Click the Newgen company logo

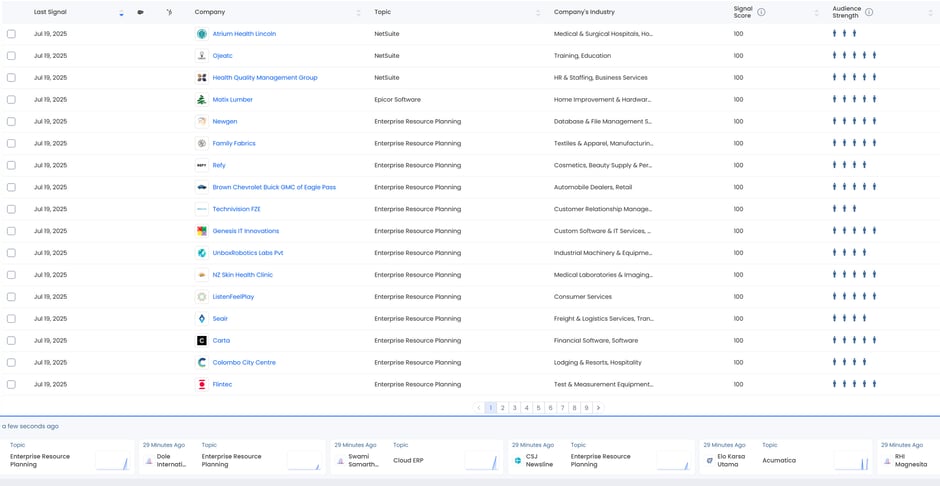pos(201,122)
